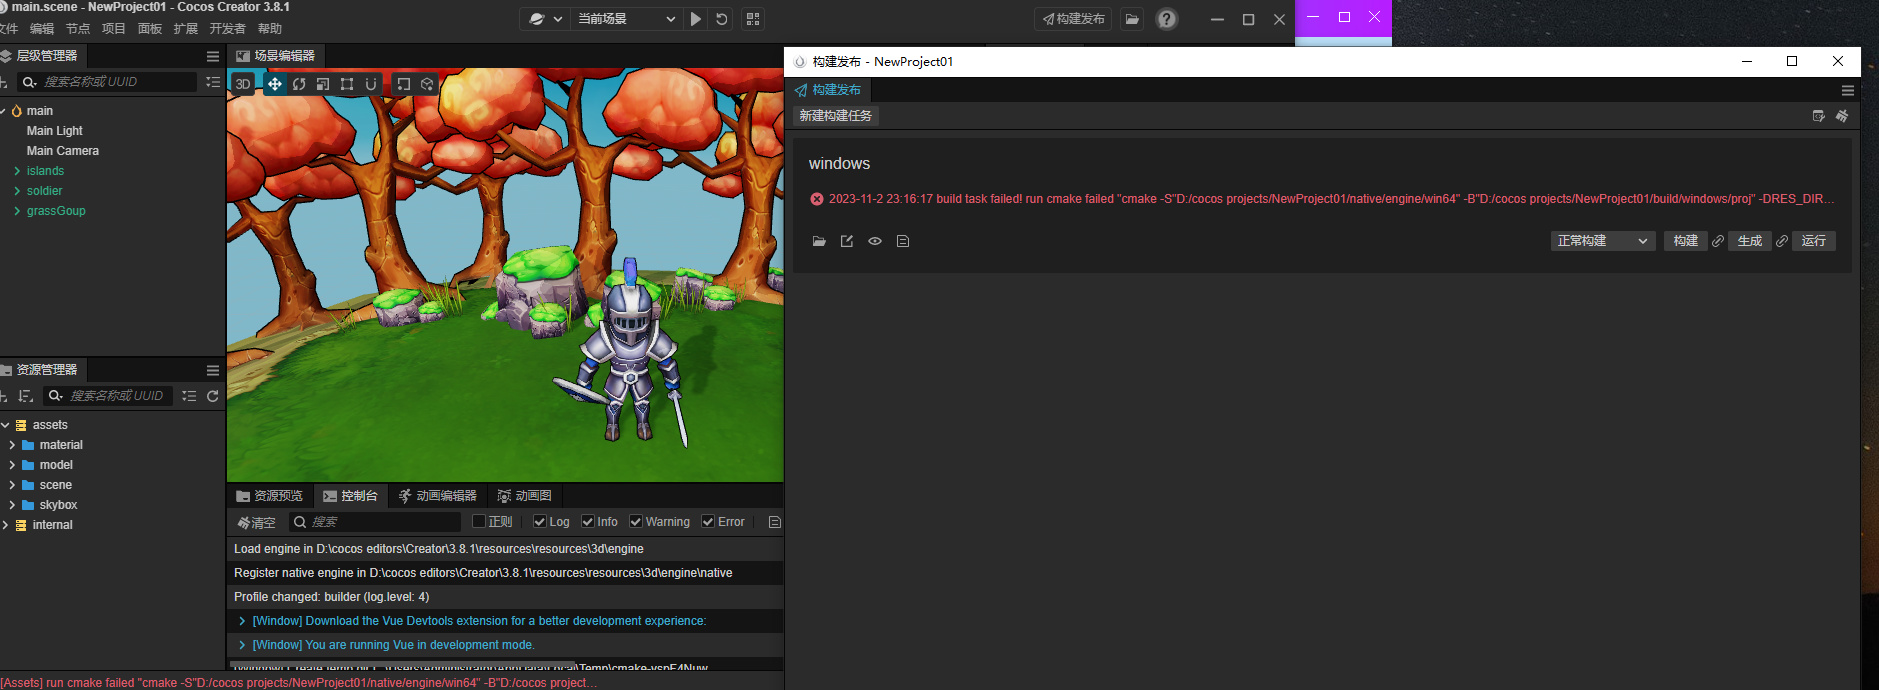This screenshot has width=1879, height=690.
Task: Open the 正常构建 build mode dropdown
Action: (x=1603, y=241)
